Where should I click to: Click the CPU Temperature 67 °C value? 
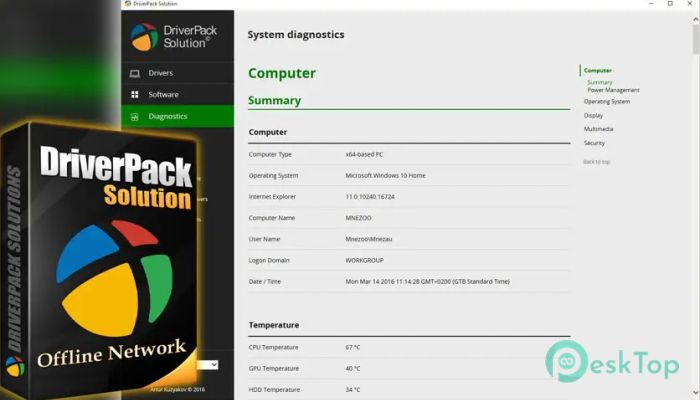pos(352,347)
